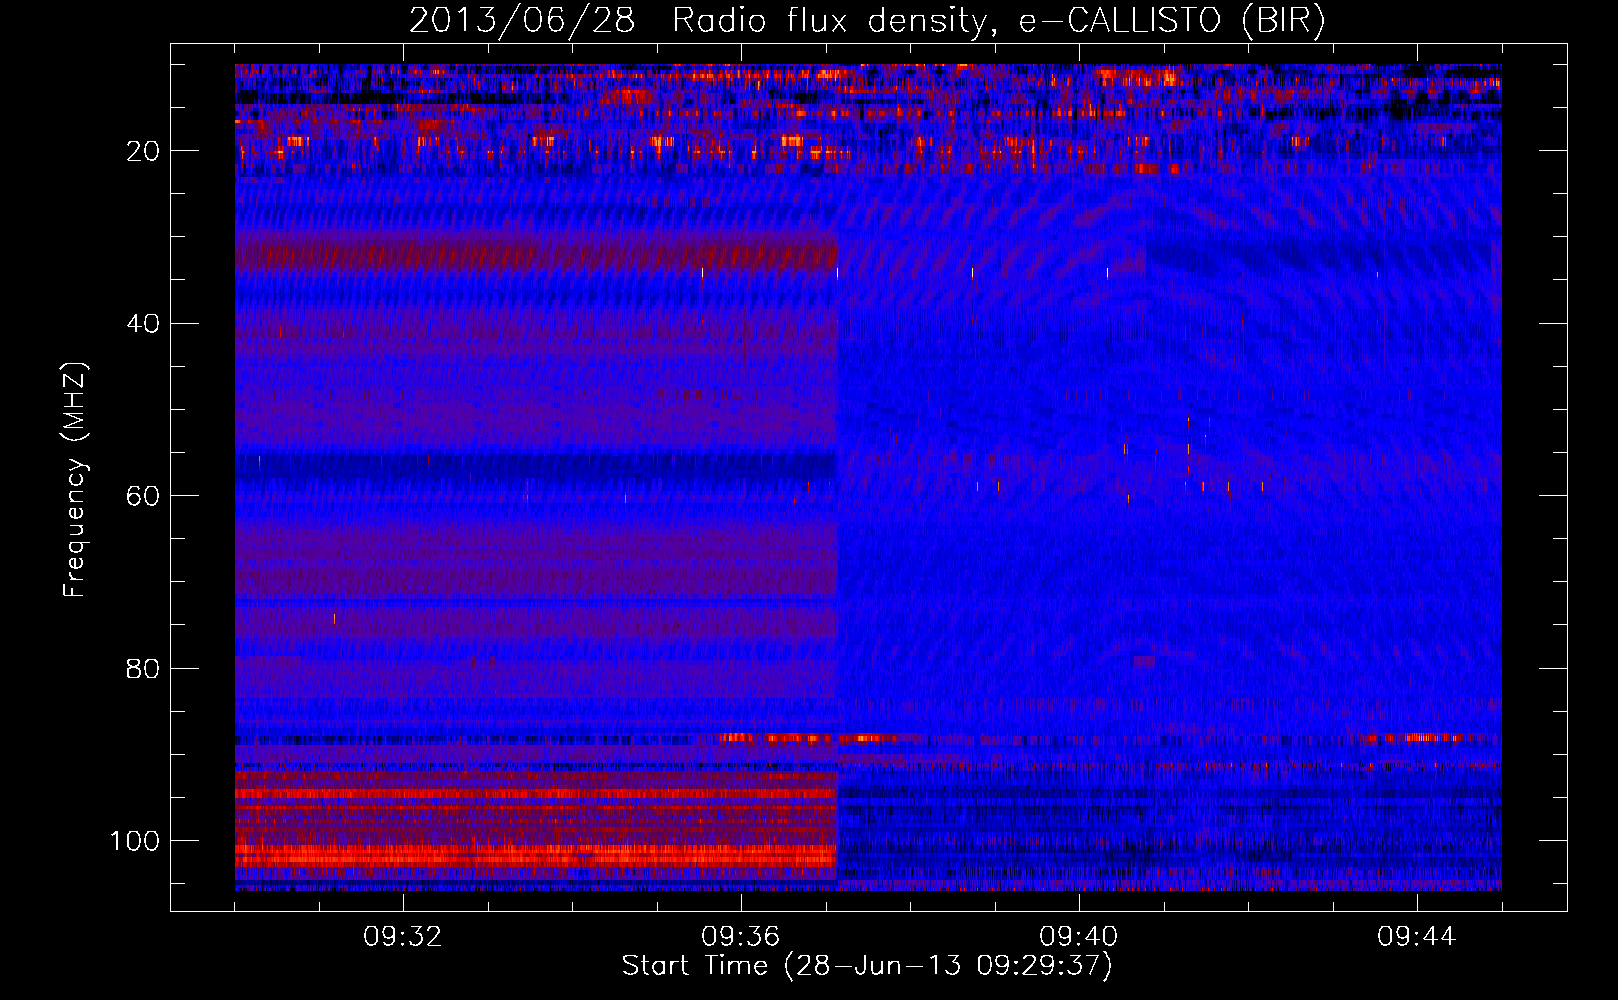The height and width of the screenshot is (1000, 1618).
Task: Click the 'Start Time (28-Jun-13 09:29:37)' axis label
Action: point(867,966)
